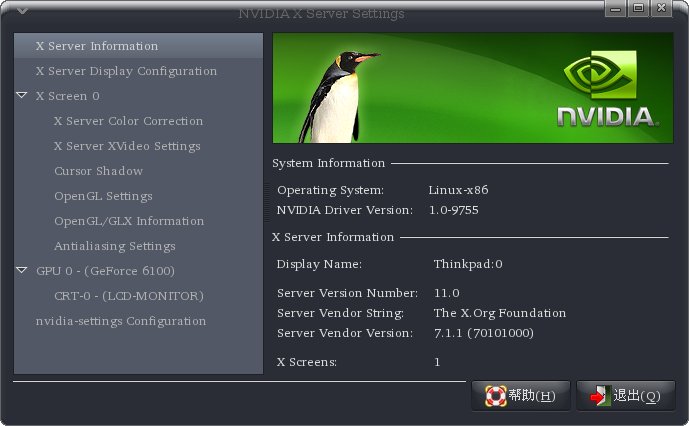Open X Server Color Correction
The width and height of the screenshot is (689, 426).
tap(128, 121)
